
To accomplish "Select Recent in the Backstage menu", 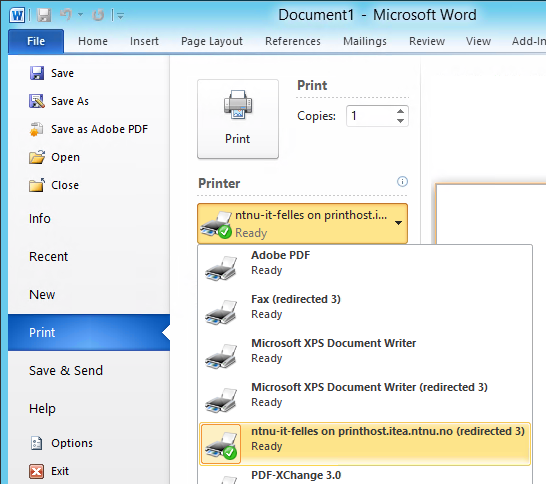I will [89, 257].
